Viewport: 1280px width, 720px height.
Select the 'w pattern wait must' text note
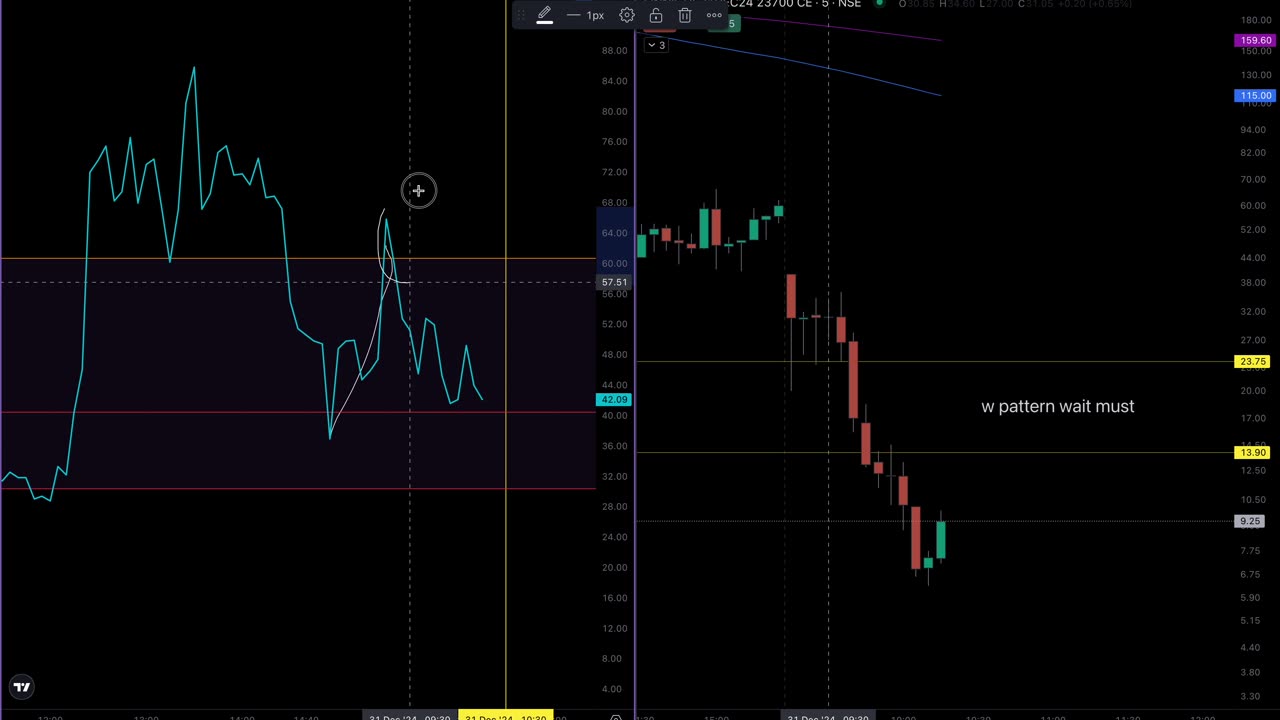click(x=1058, y=406)
